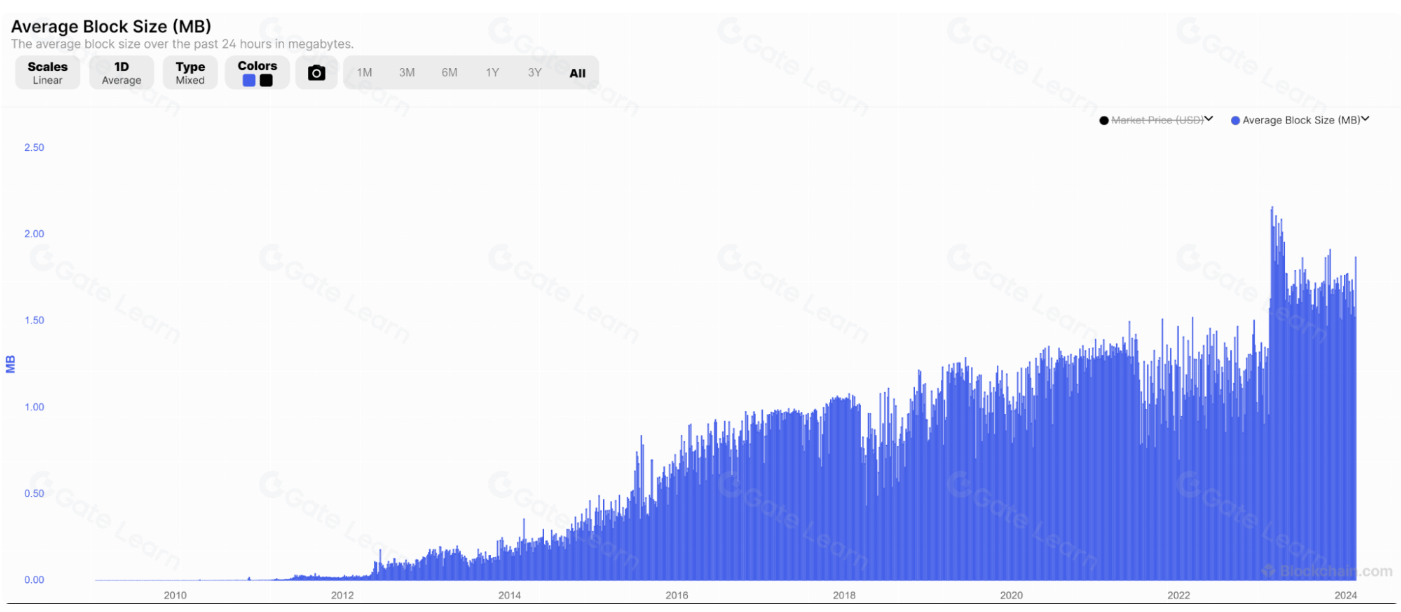Viewport: 1401px width, 612px height.
Task: Switch to the 3Y time range
Action: pyautogui.click(x=535, y=73)
